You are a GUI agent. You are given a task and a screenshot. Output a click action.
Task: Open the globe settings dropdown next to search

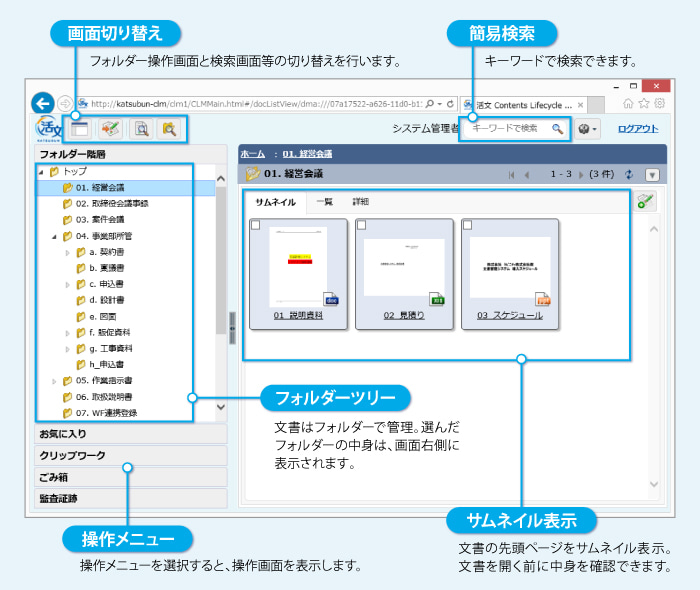588,129
